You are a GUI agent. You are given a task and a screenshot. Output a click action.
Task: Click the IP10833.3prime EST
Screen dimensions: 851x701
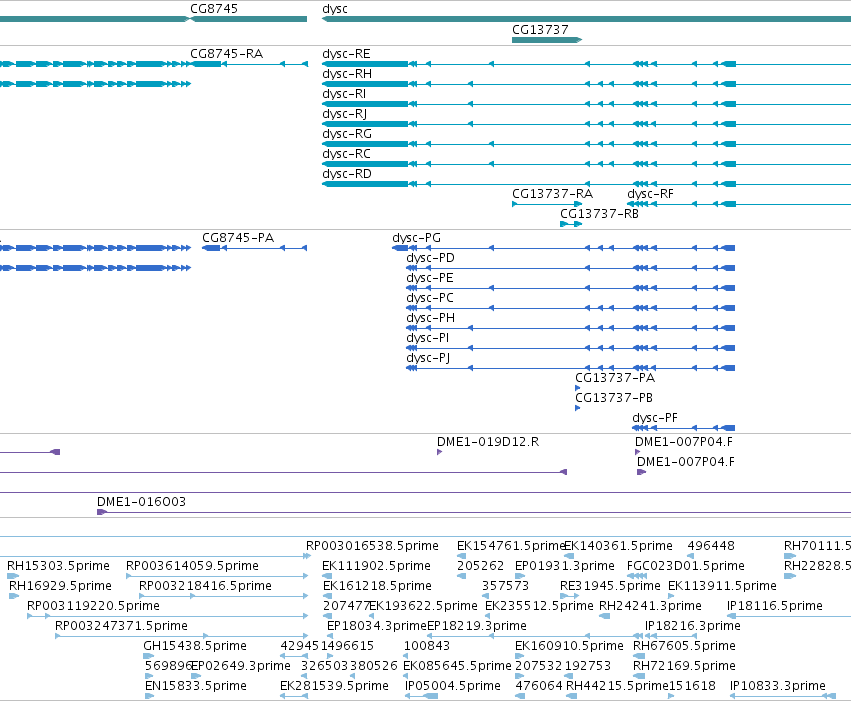(778, 686)
